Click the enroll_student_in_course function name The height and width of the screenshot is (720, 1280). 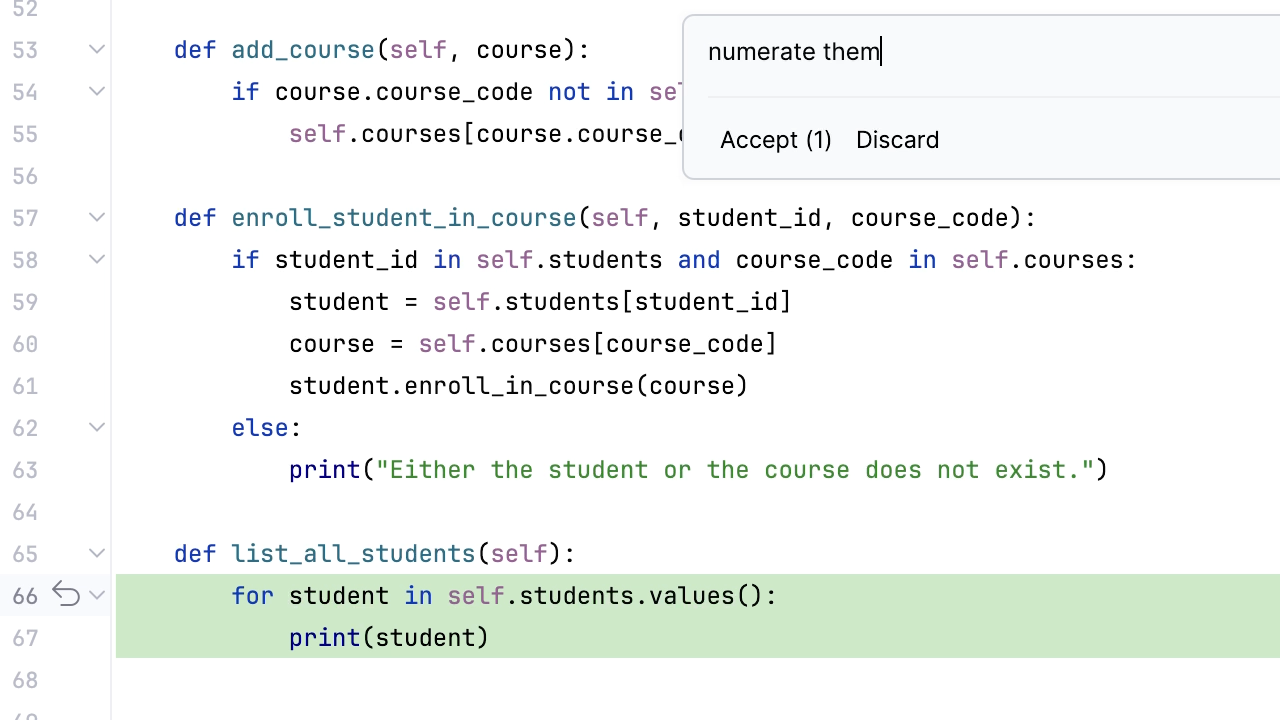(x=403, y=218)
